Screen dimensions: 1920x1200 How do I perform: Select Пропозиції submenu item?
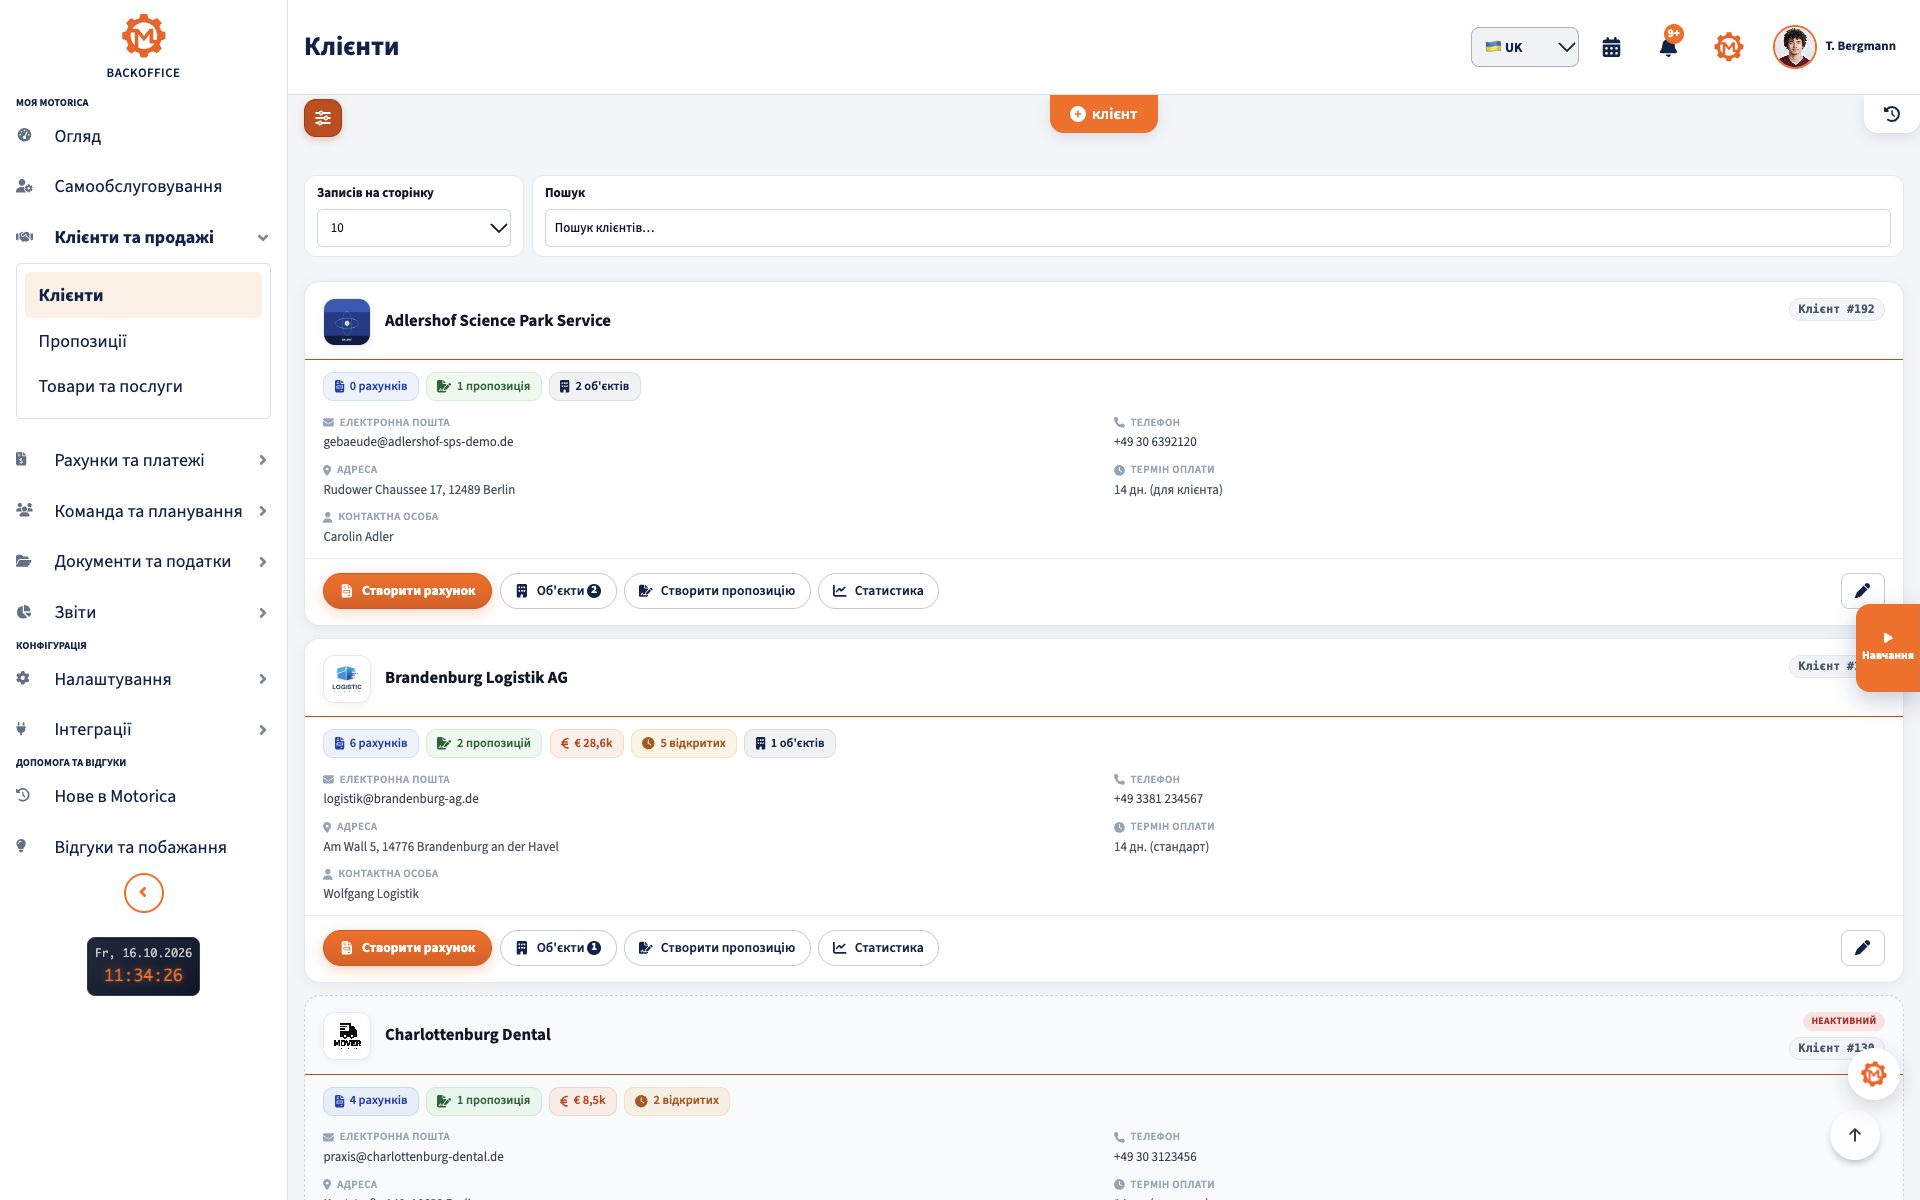click(x=143, y=341)
